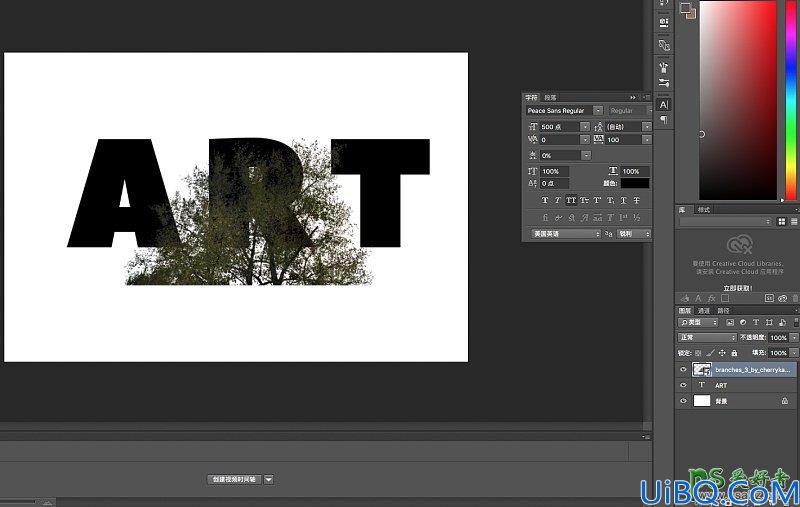Image resolution: width=800 pixels, height=507 pixels.
Task: Open the layer blend mode dropdown 正常
Action: tap(707, 338)
